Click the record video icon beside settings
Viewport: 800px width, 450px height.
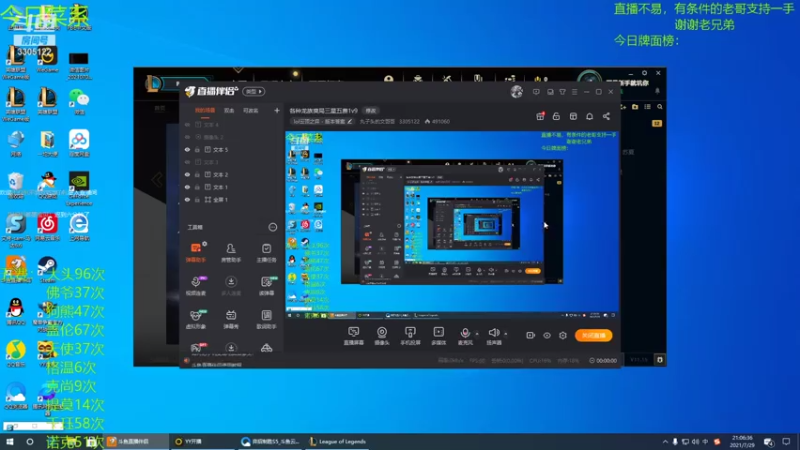tap(530, 335)
